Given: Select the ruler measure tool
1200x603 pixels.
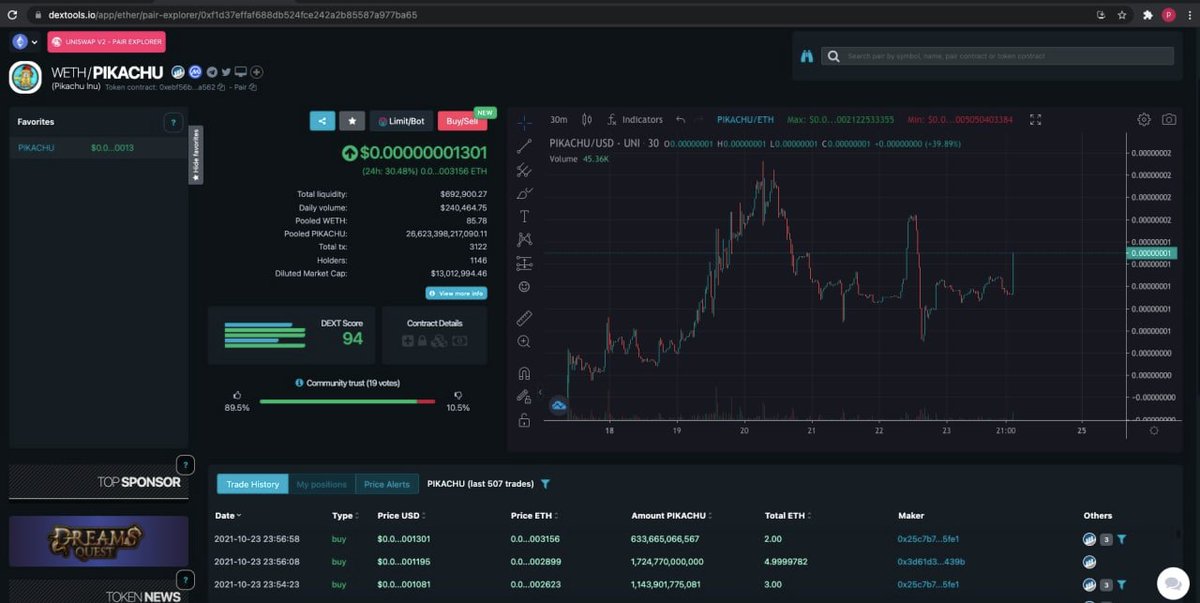Looking at the screenshot, I should pos(524,318).
